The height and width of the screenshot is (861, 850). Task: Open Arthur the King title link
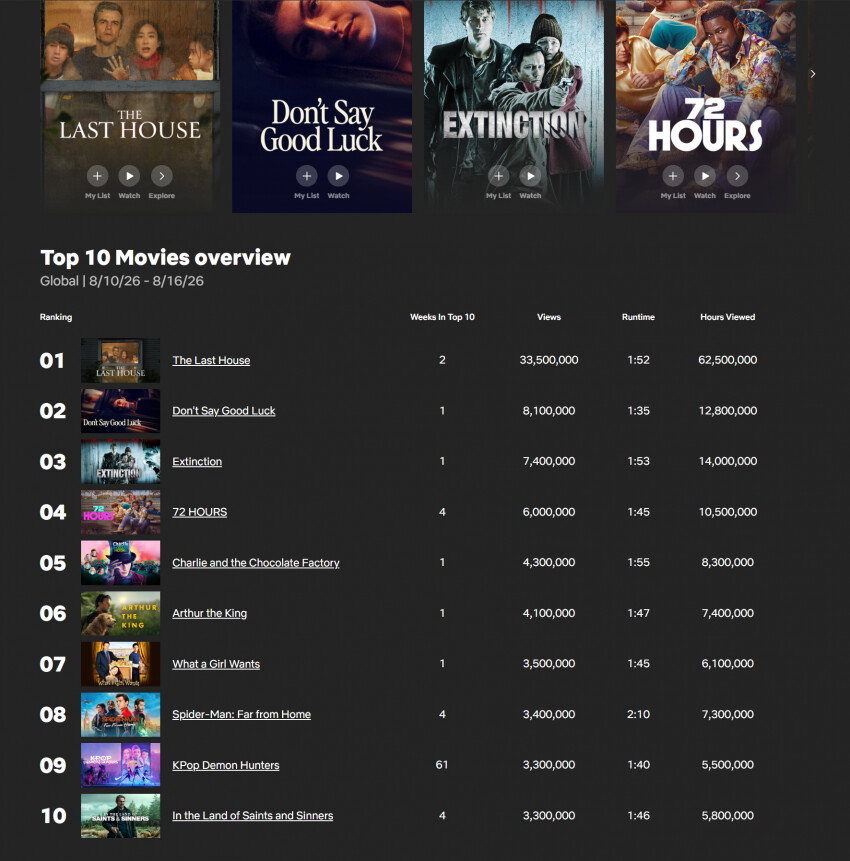click(x=209, y=613)
